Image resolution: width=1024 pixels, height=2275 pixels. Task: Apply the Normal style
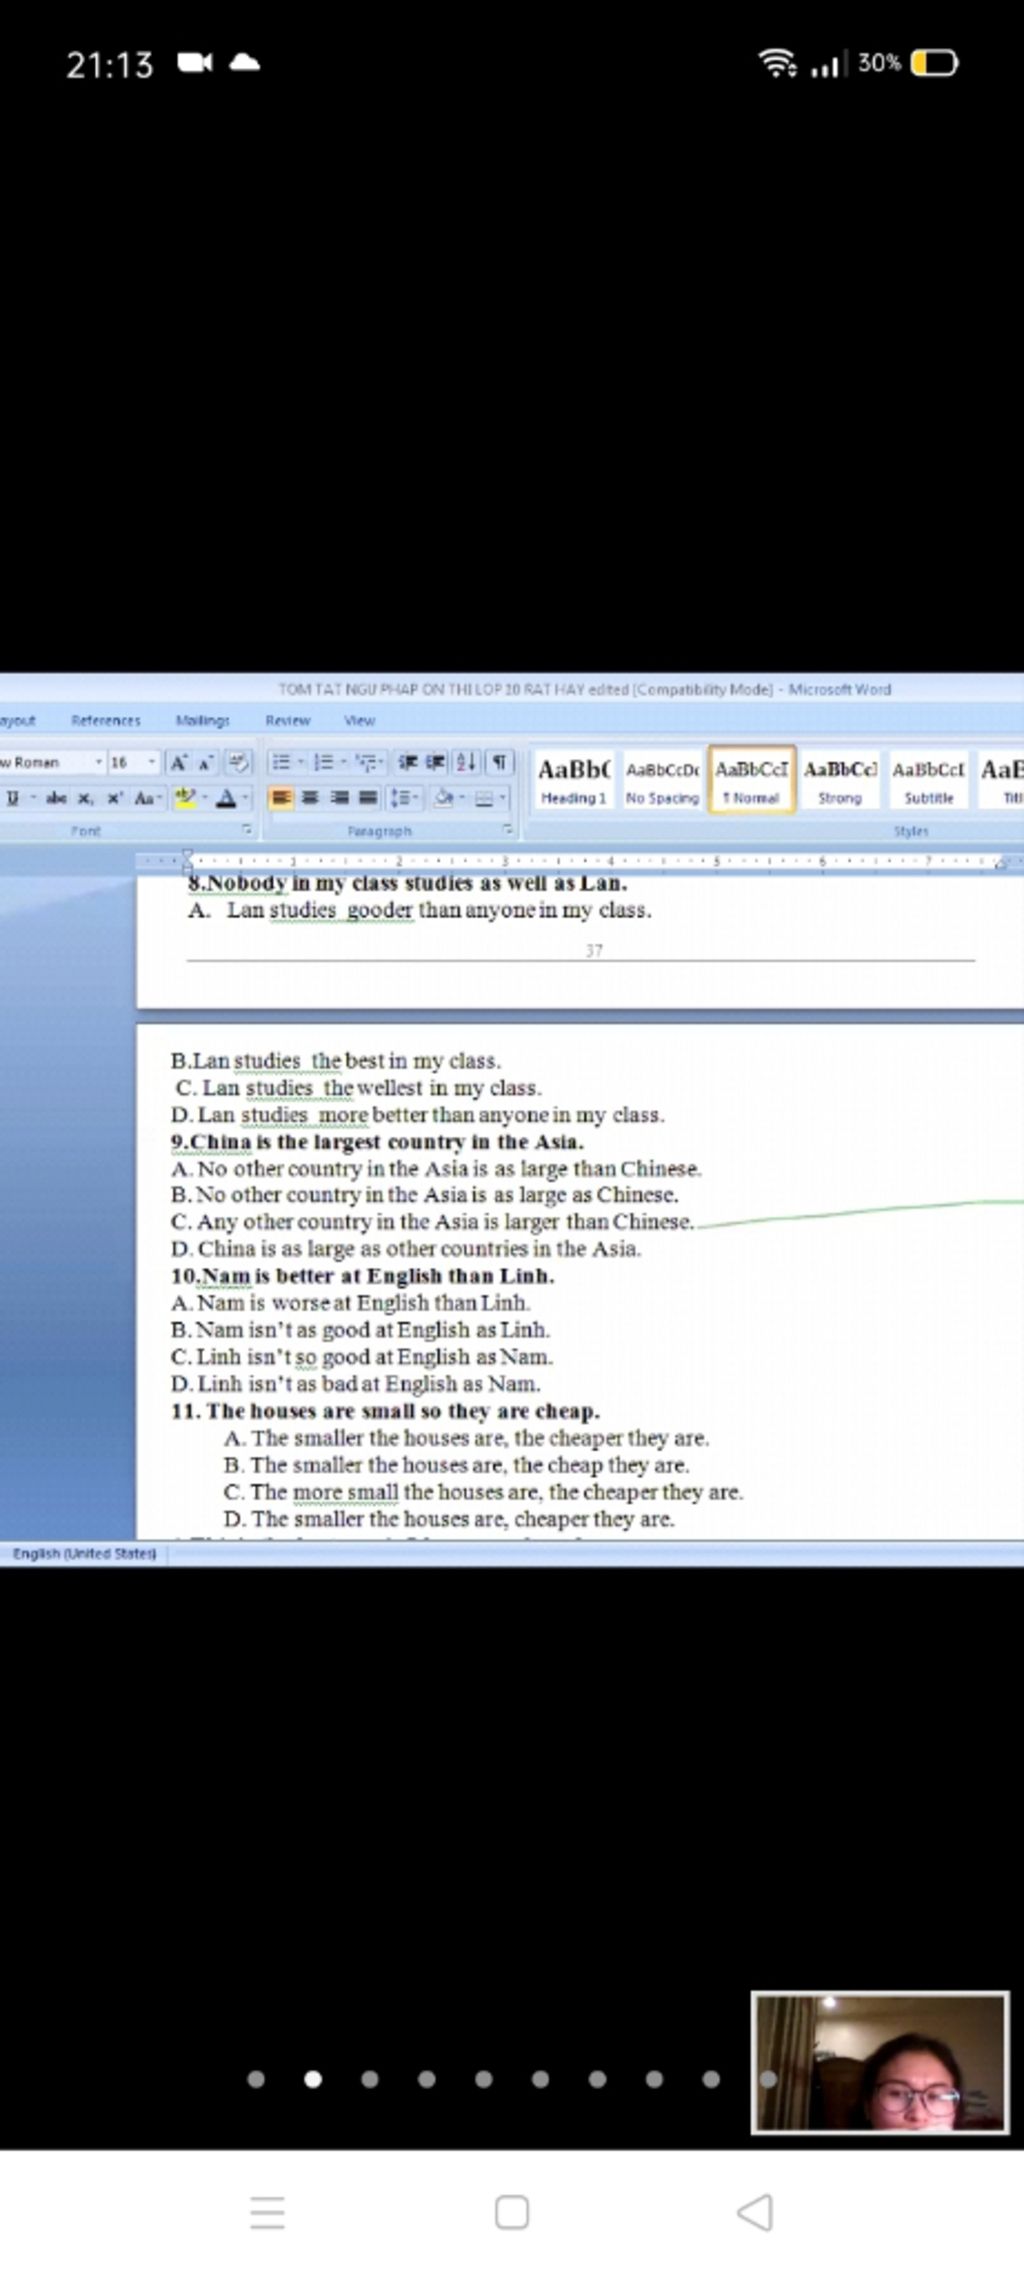pos(751,780)
